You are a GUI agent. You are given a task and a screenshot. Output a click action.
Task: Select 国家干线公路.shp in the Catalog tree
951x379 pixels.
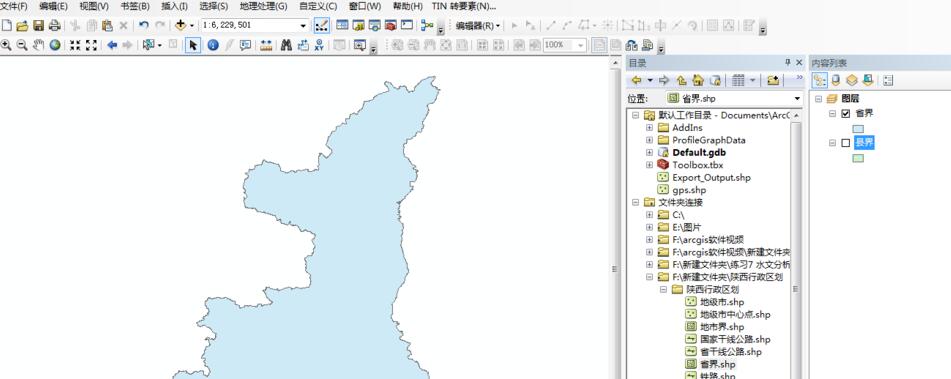coord(735,339)
